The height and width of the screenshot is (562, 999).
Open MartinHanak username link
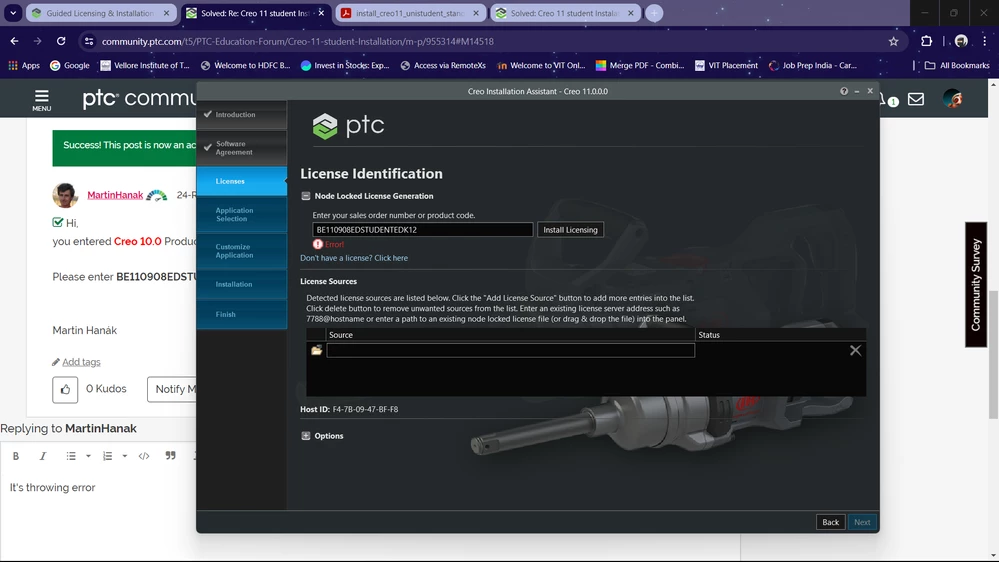(x=115, y=195)
